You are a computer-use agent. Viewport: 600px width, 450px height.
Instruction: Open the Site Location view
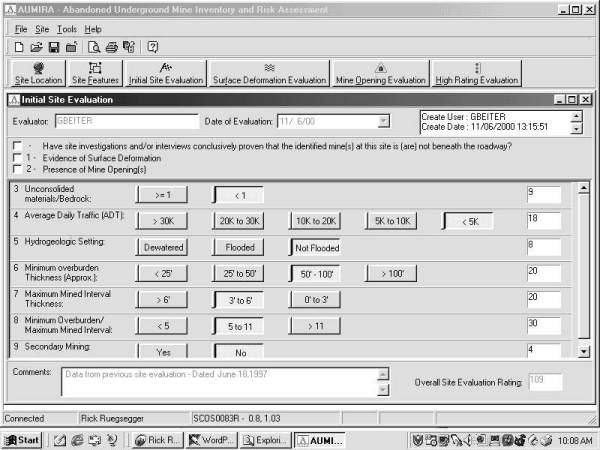coord(36,74)
